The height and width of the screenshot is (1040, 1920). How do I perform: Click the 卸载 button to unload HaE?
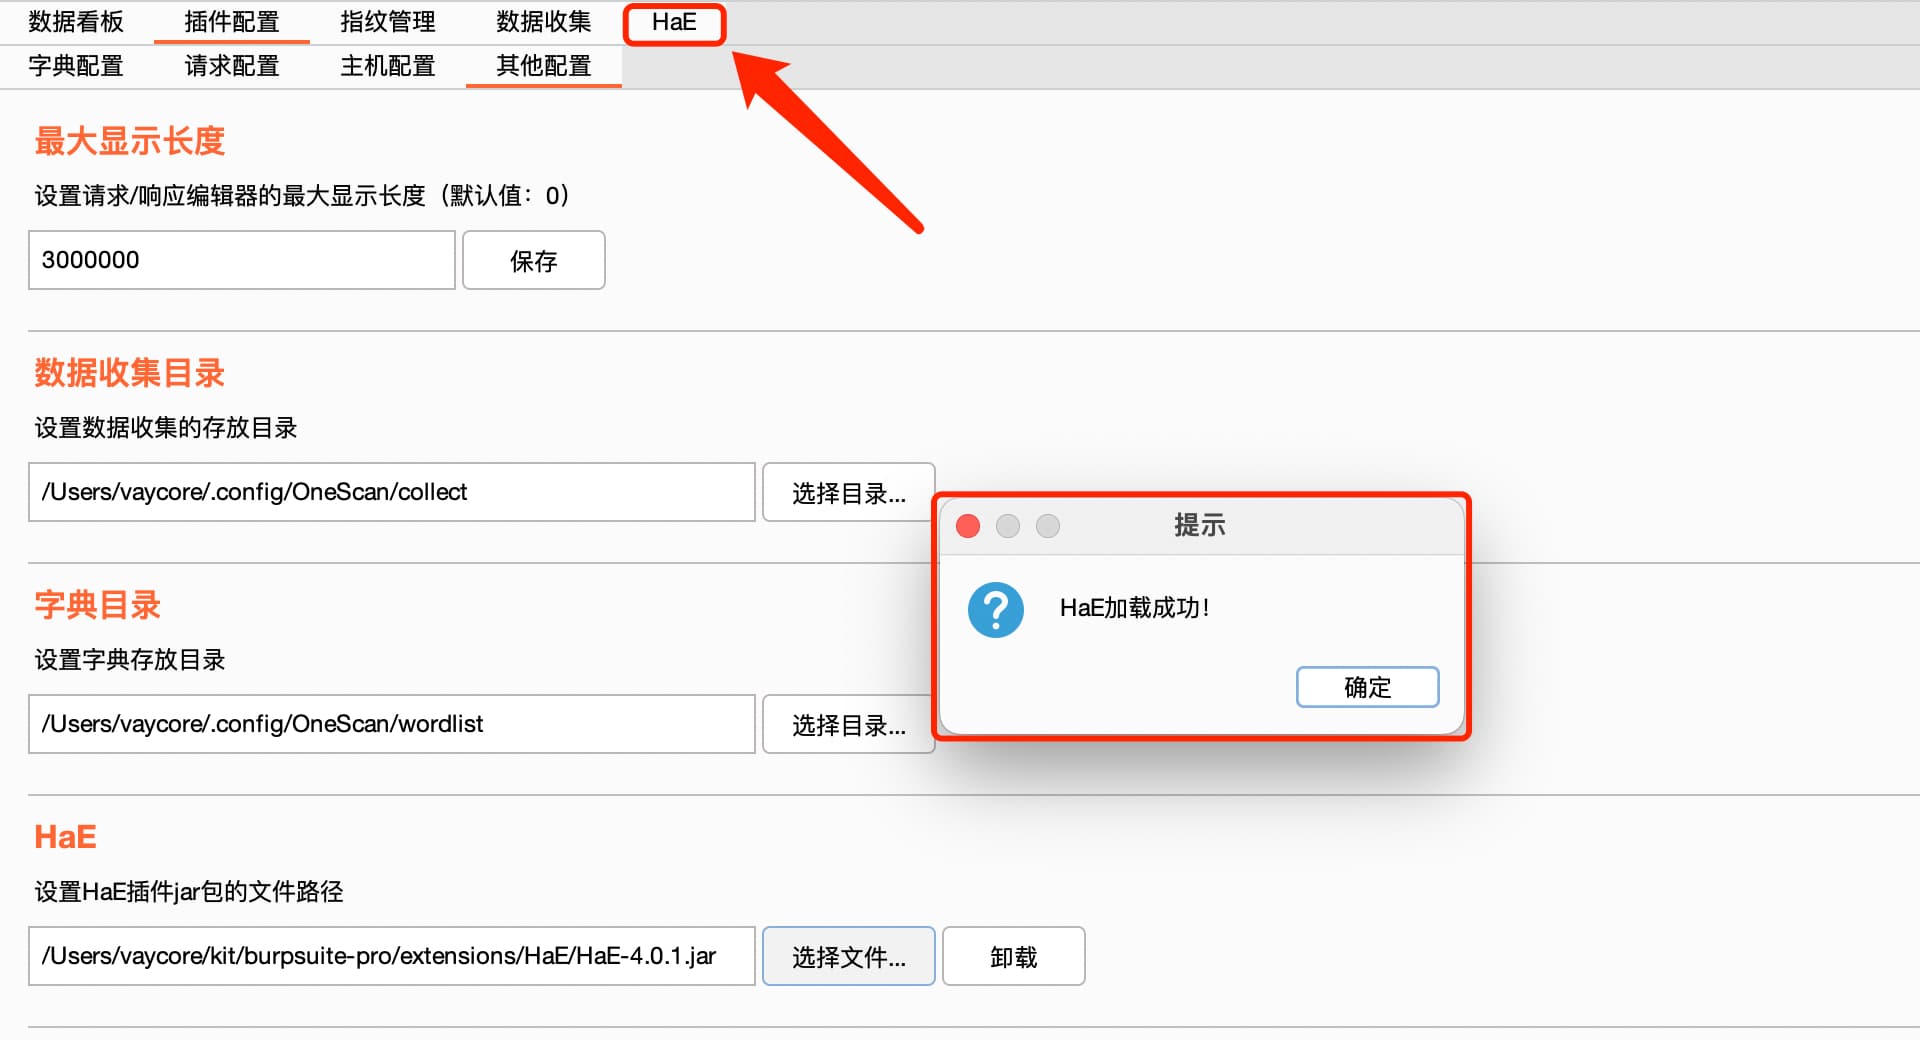(x=1013, y=957)
